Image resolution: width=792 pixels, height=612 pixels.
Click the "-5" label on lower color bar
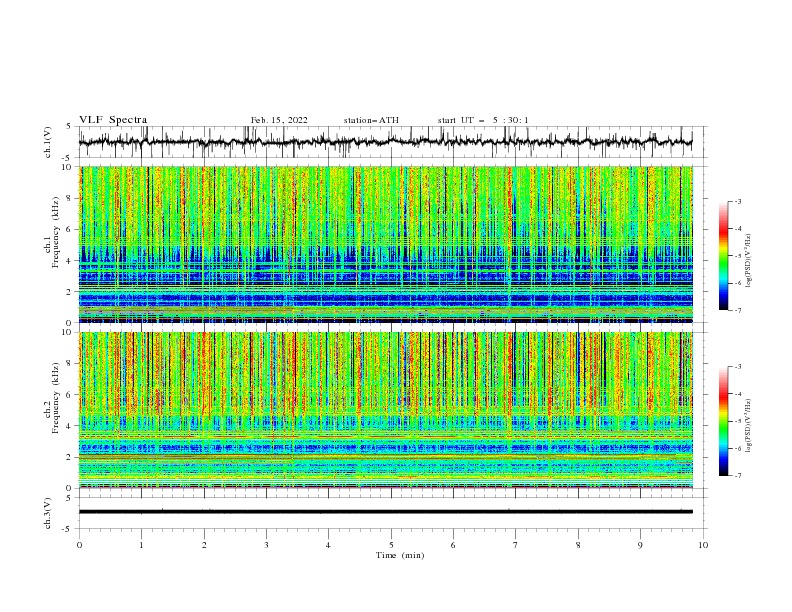[737, 421]
